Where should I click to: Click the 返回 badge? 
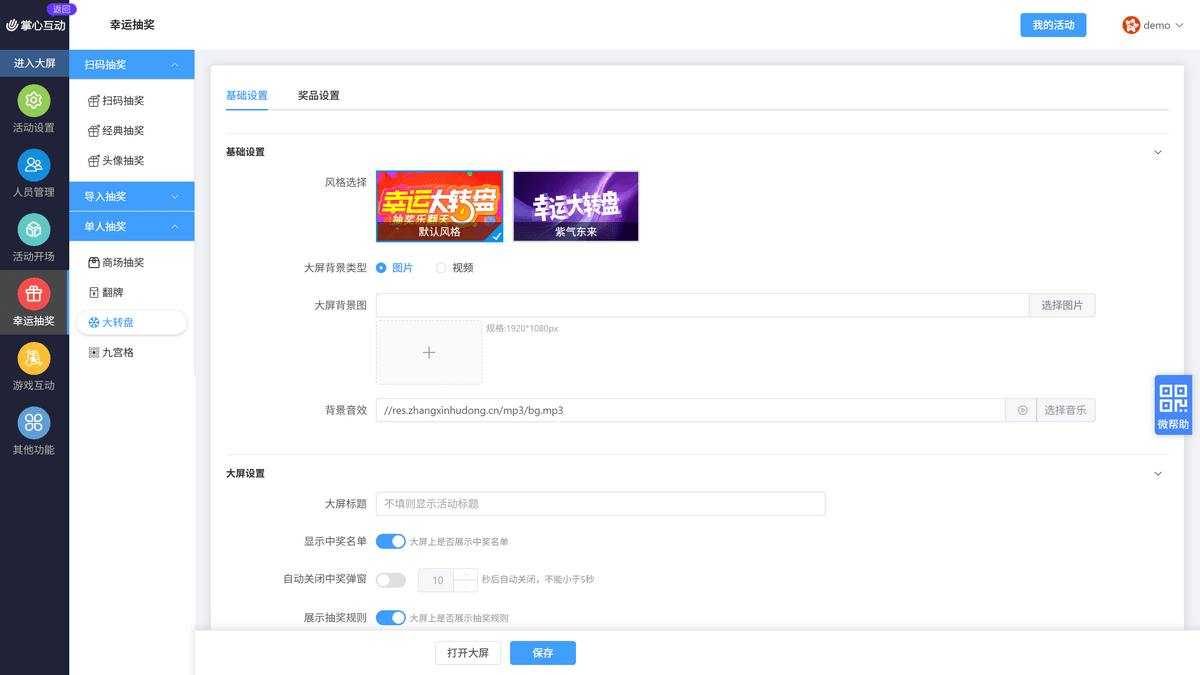pyautogui.click(x=61, y=8)
